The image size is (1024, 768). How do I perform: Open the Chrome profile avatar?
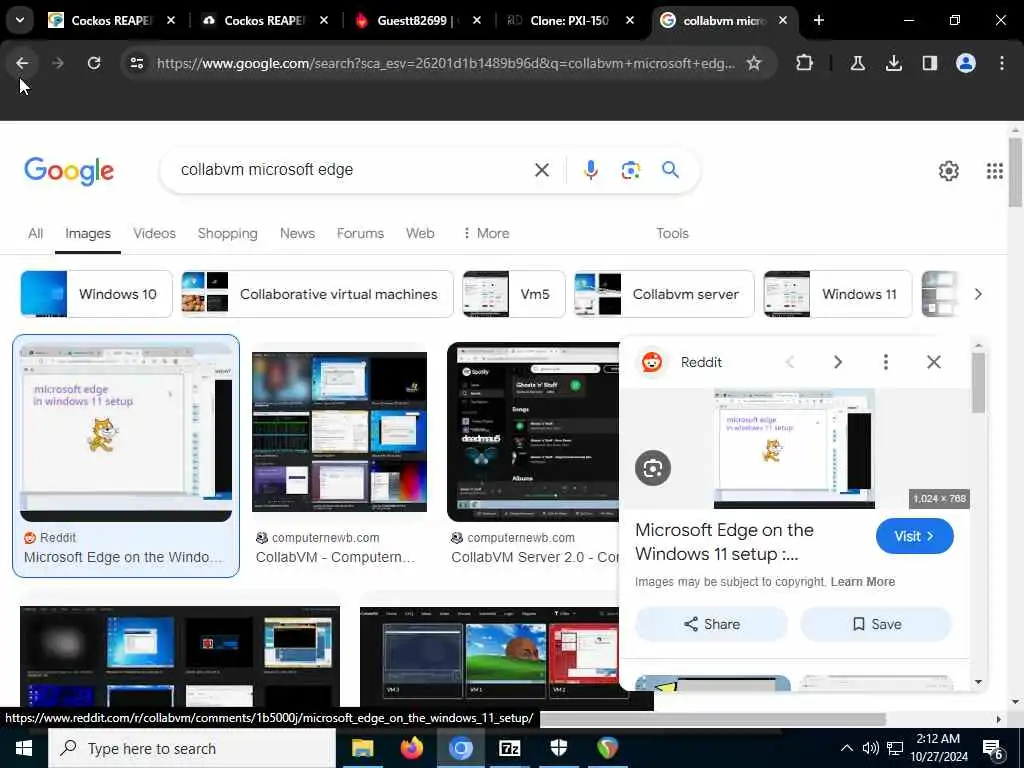(x=965, y=63)
